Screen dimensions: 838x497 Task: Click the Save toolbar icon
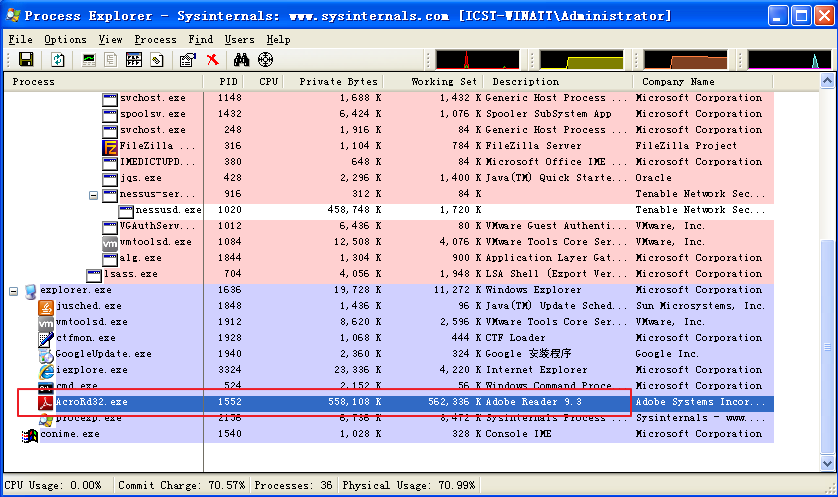tap(26, 59)
